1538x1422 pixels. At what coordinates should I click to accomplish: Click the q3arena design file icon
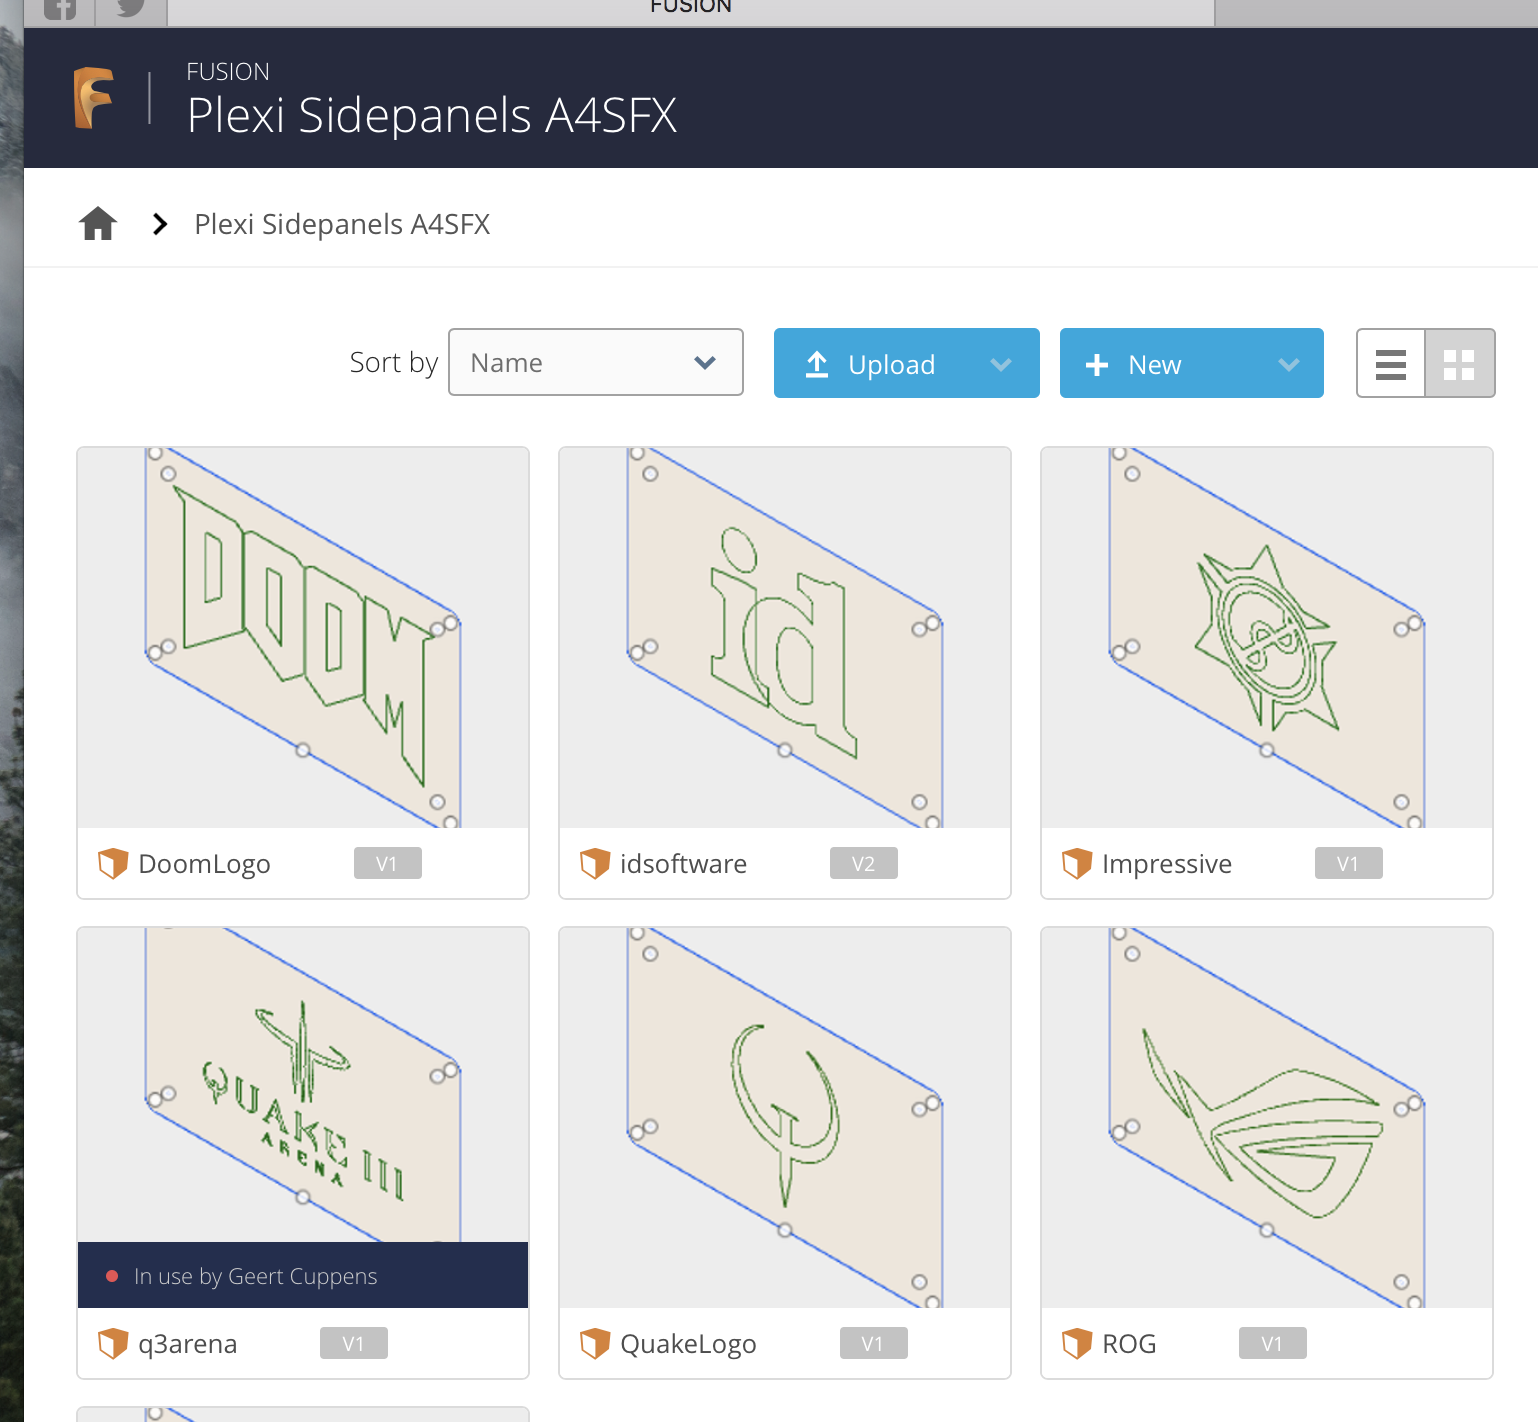[113, 1343]
